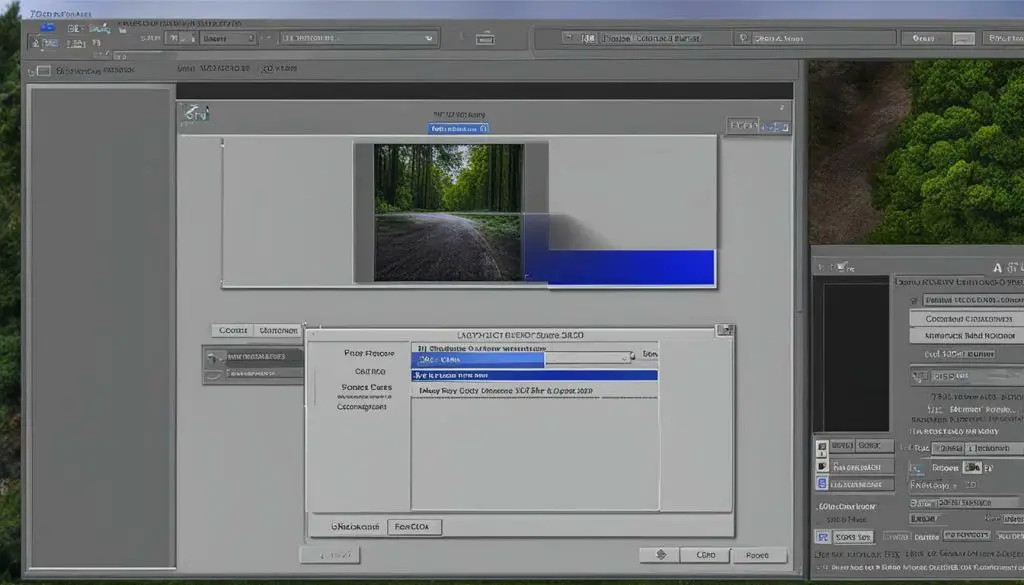Viewport: 1024px width, 585px height.
Task: Select the green tree canopy photo in the right window
Action: pos(916,152)
